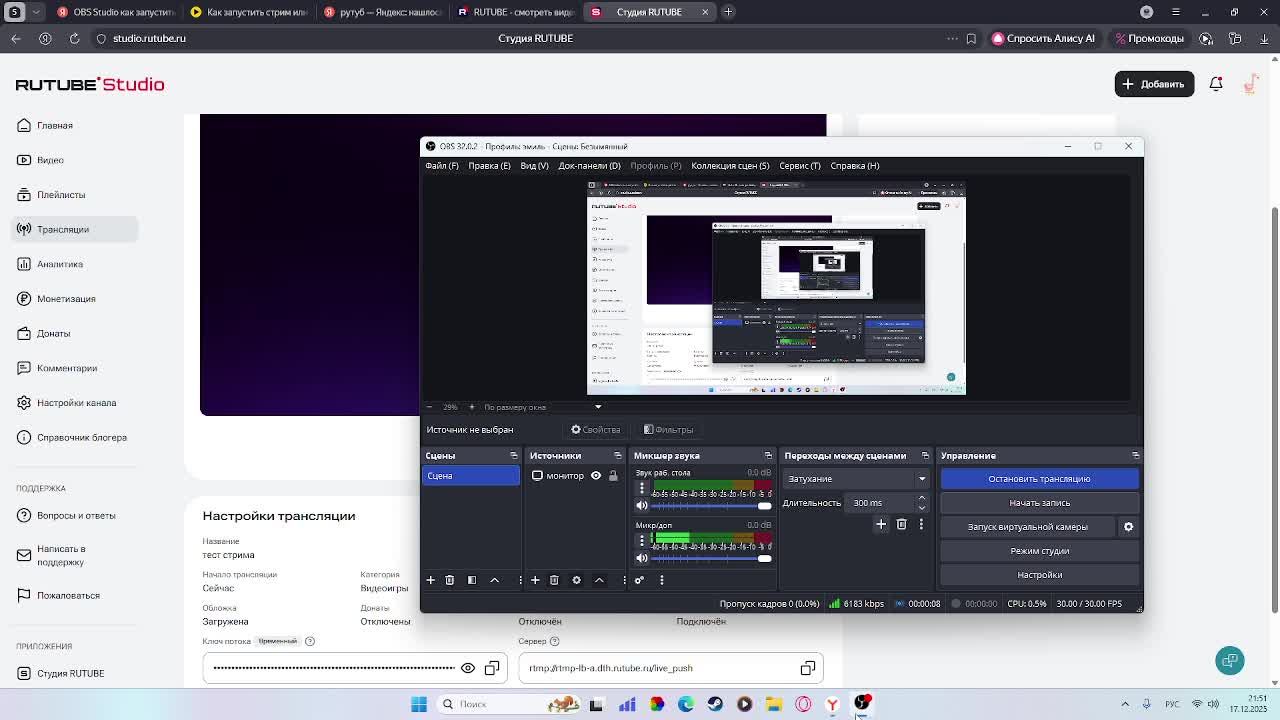Image resolution: width=1280 pixels, height=720 pixels.
Task: Open Трансляции in RUTUBE Studio sidebar
Action: pyautogui.click(x=63, y=230)
